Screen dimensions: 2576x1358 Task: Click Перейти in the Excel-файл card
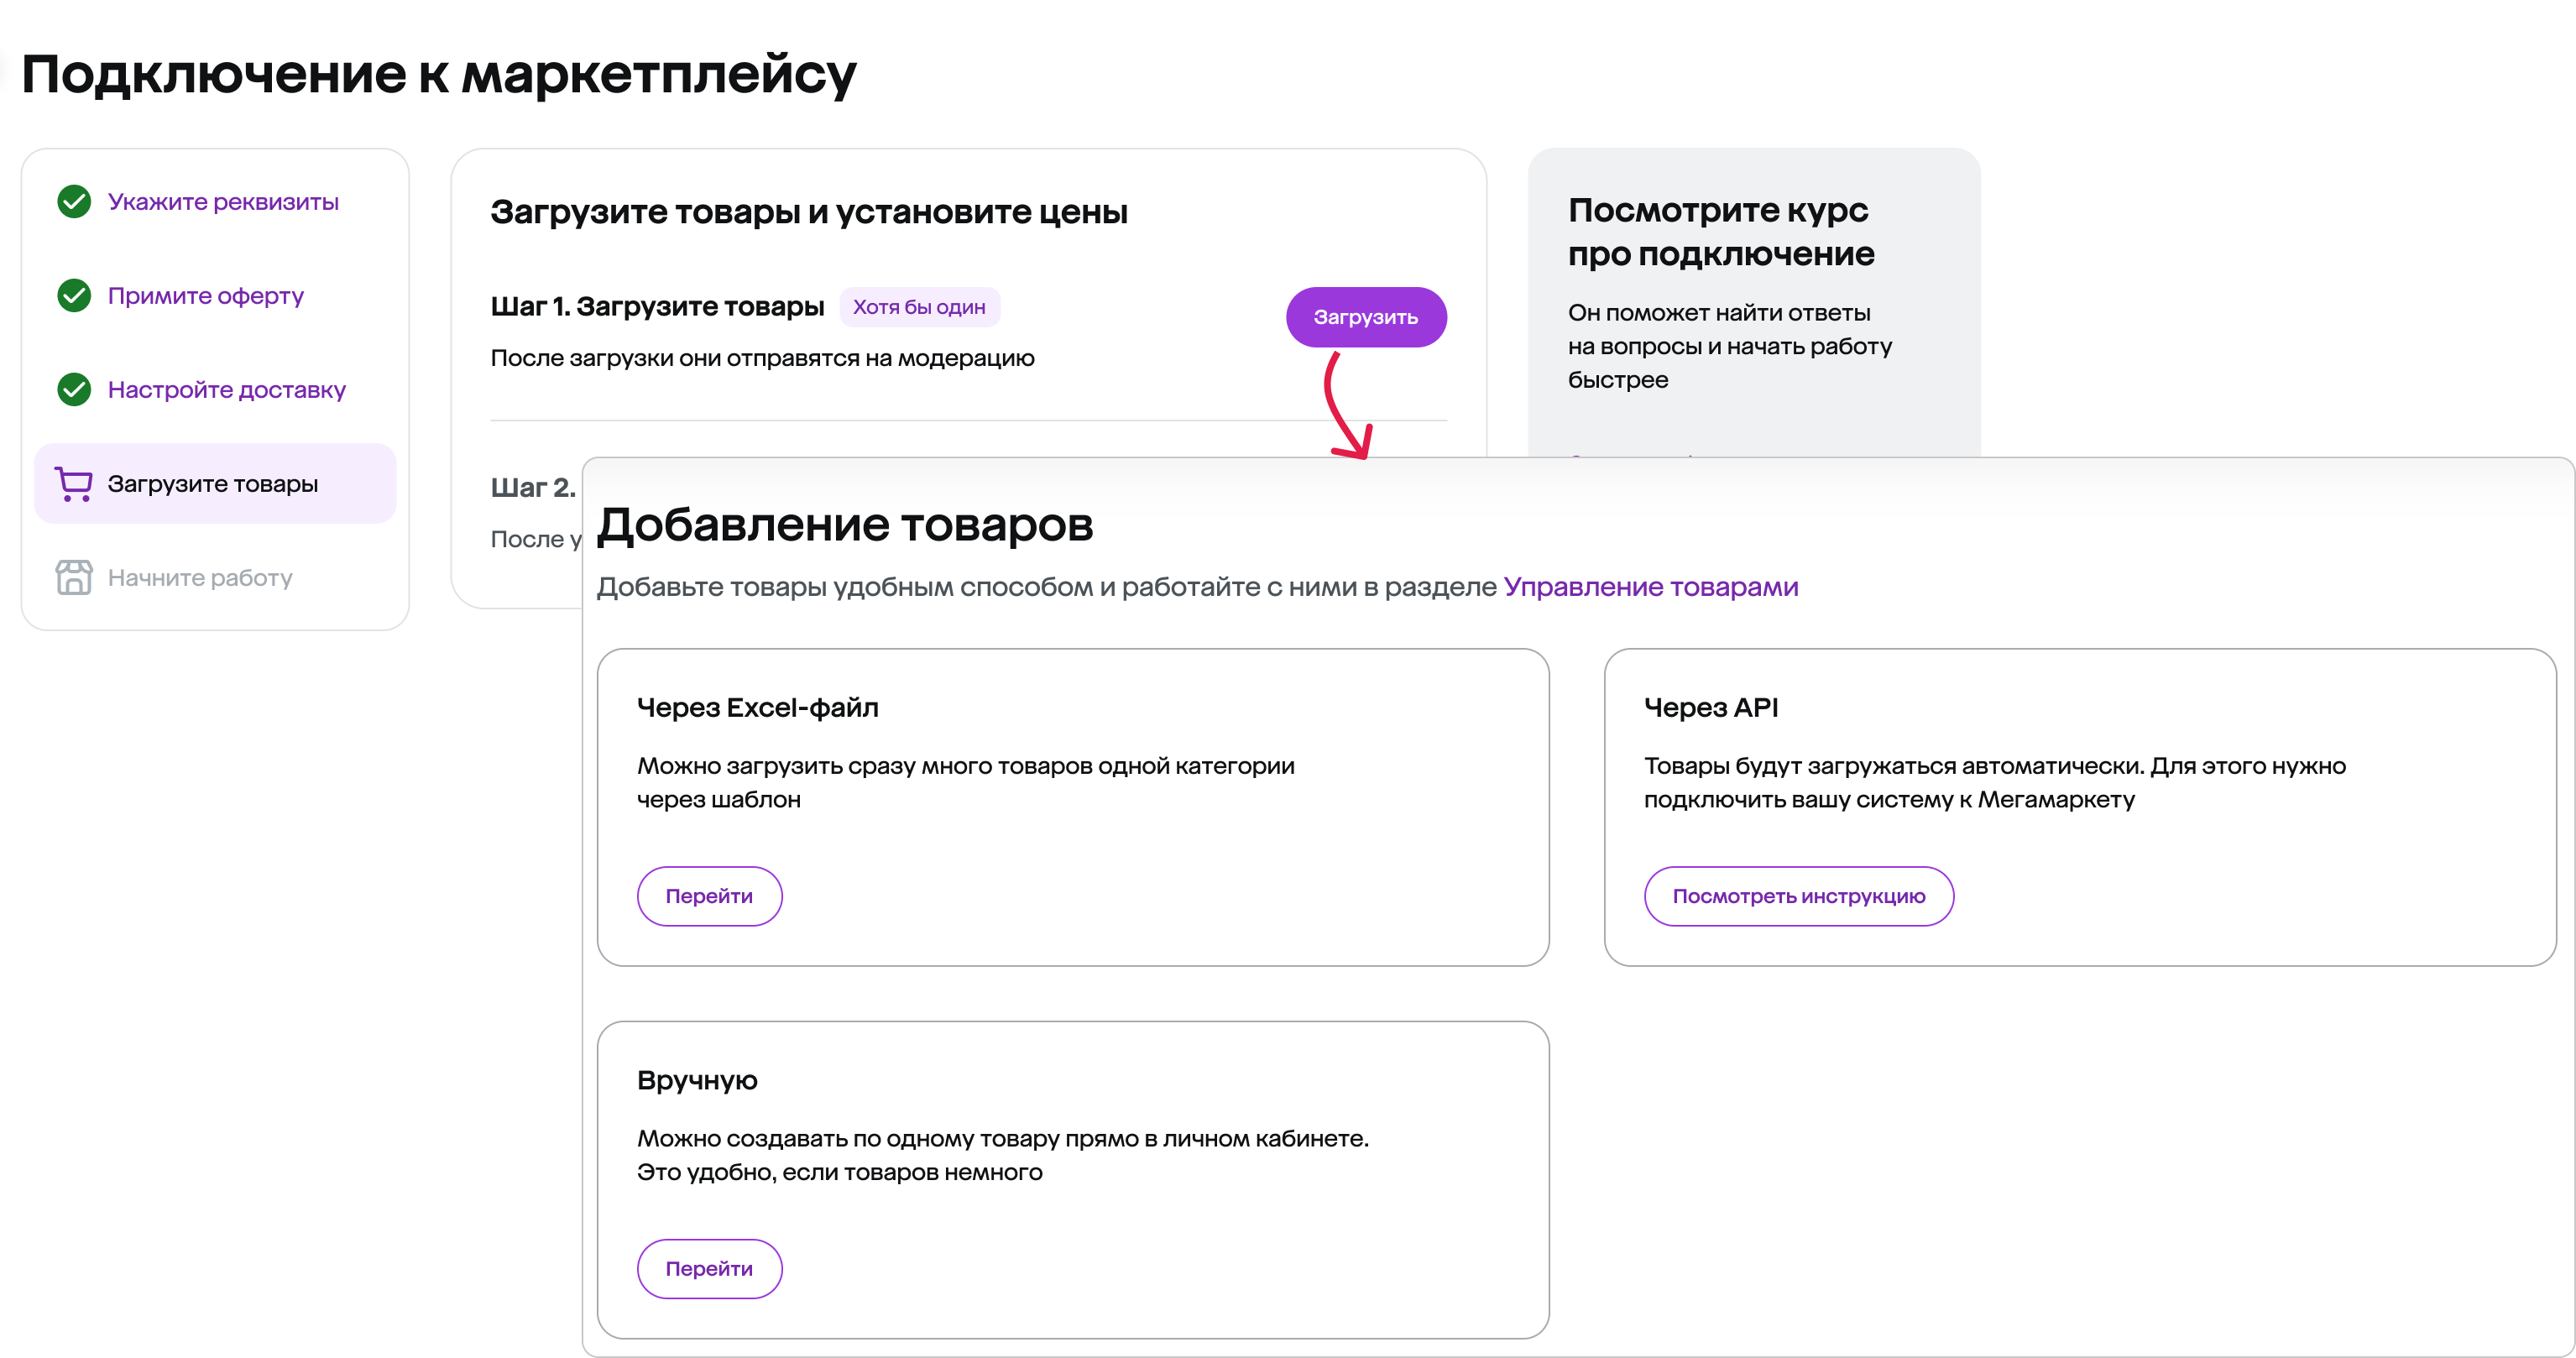click(x=709, y=896)
